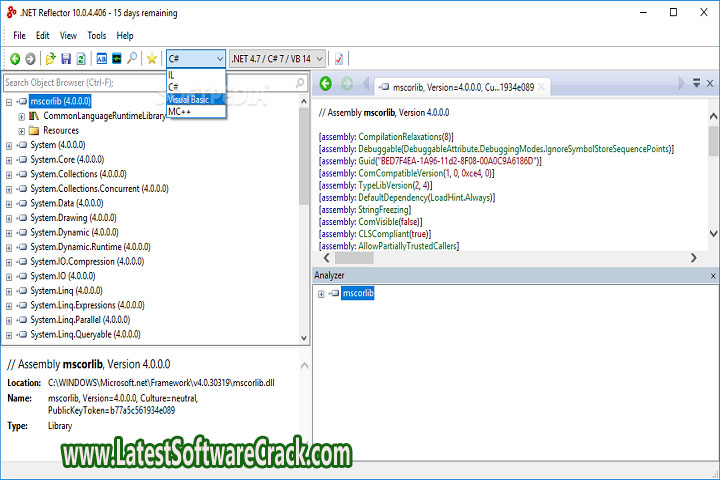Expand the System.Data (4.0.0.0) node

click(x=9, y=204)
